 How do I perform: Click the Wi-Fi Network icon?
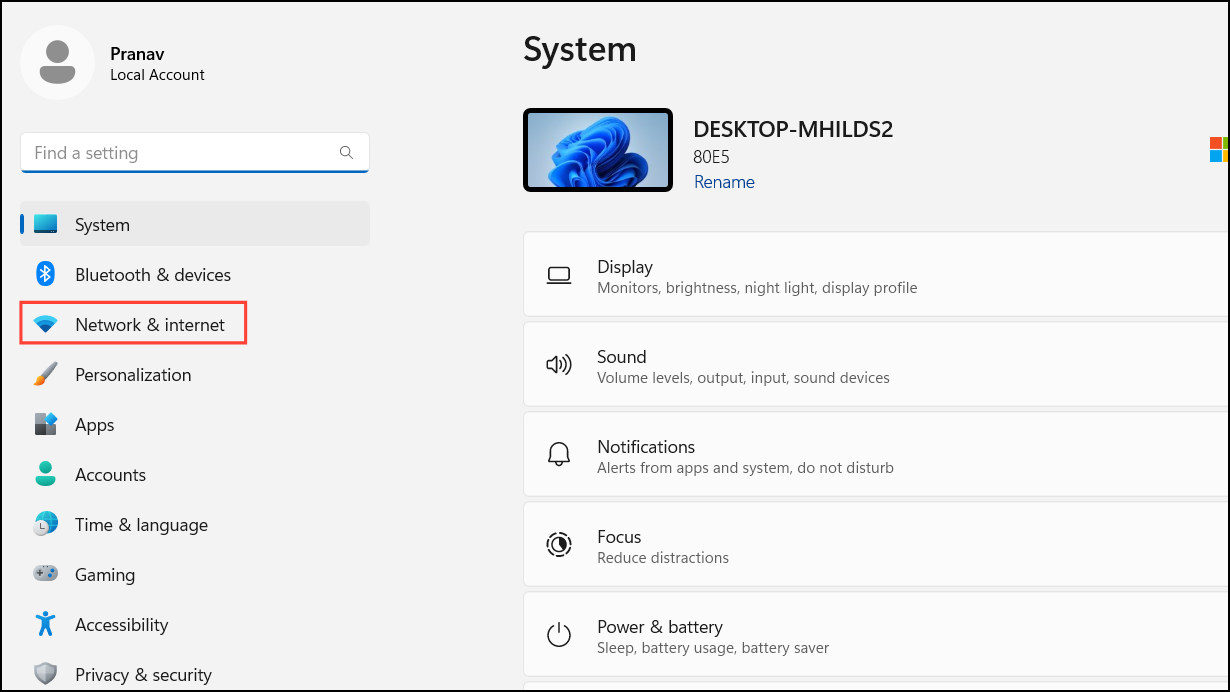point(45,325)
